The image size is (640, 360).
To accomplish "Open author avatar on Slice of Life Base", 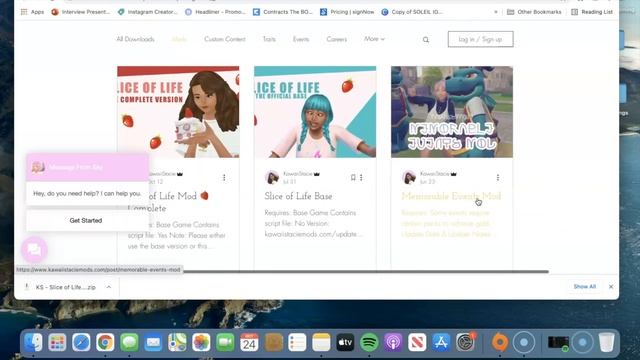I will pos(272,178).
